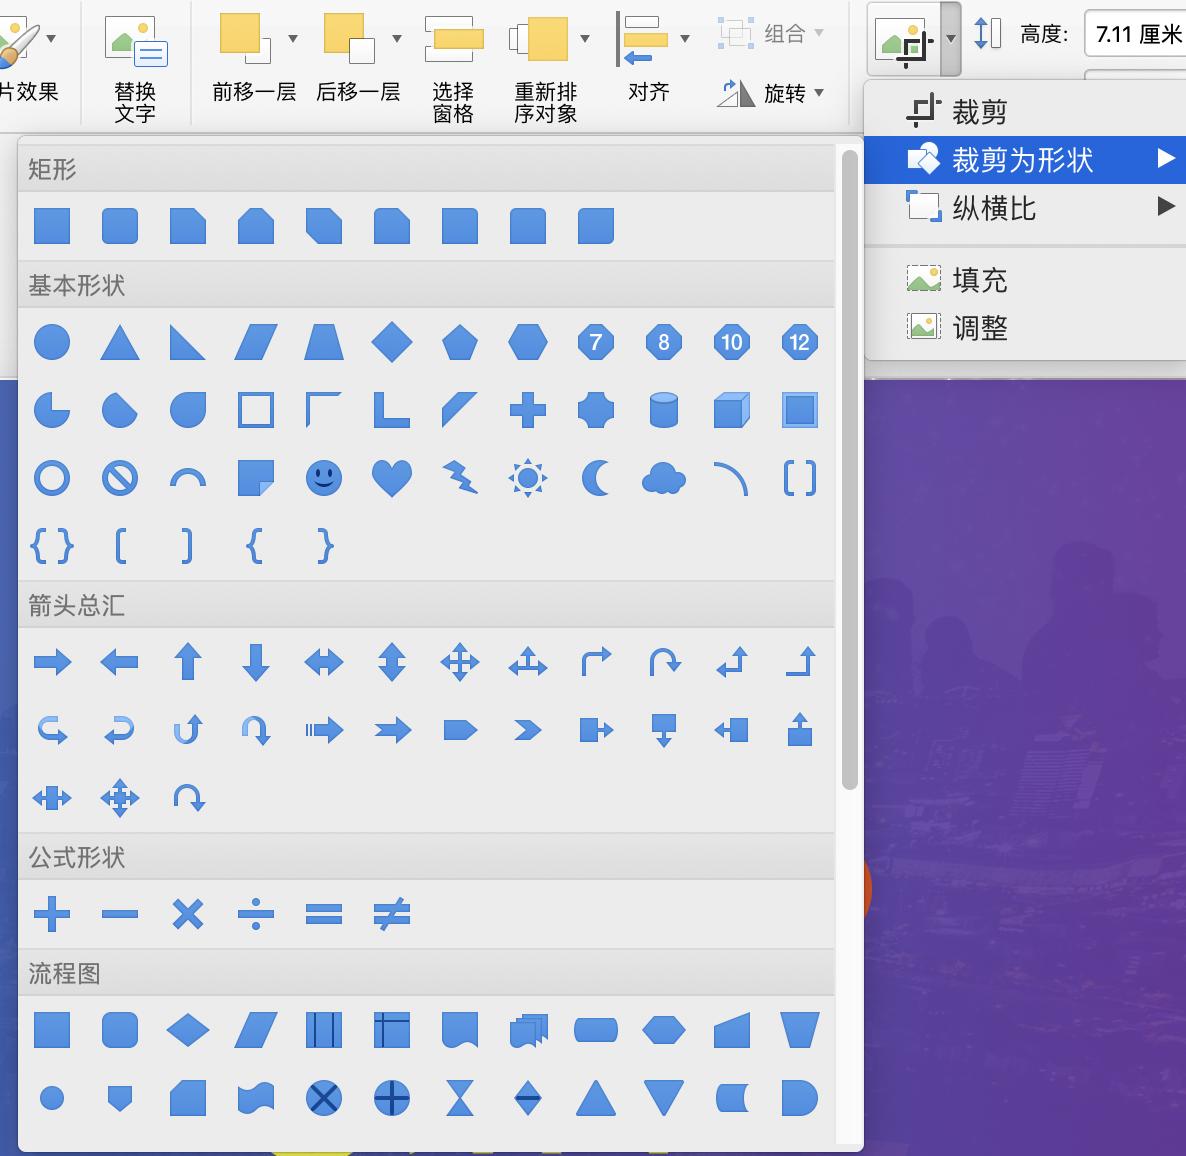Select the cube shape
This screenshot has height=1156, width=1186.
[731, 410]
